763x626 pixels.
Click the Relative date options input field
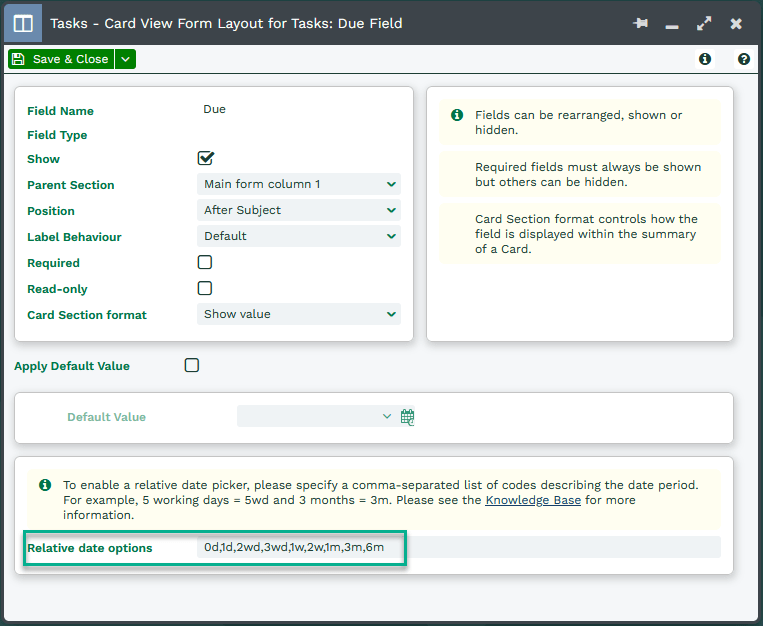[458, 547]
